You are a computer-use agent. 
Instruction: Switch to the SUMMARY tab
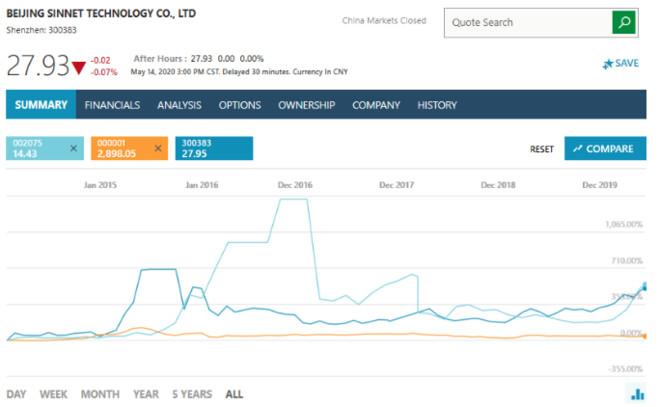tap(41, 104)
